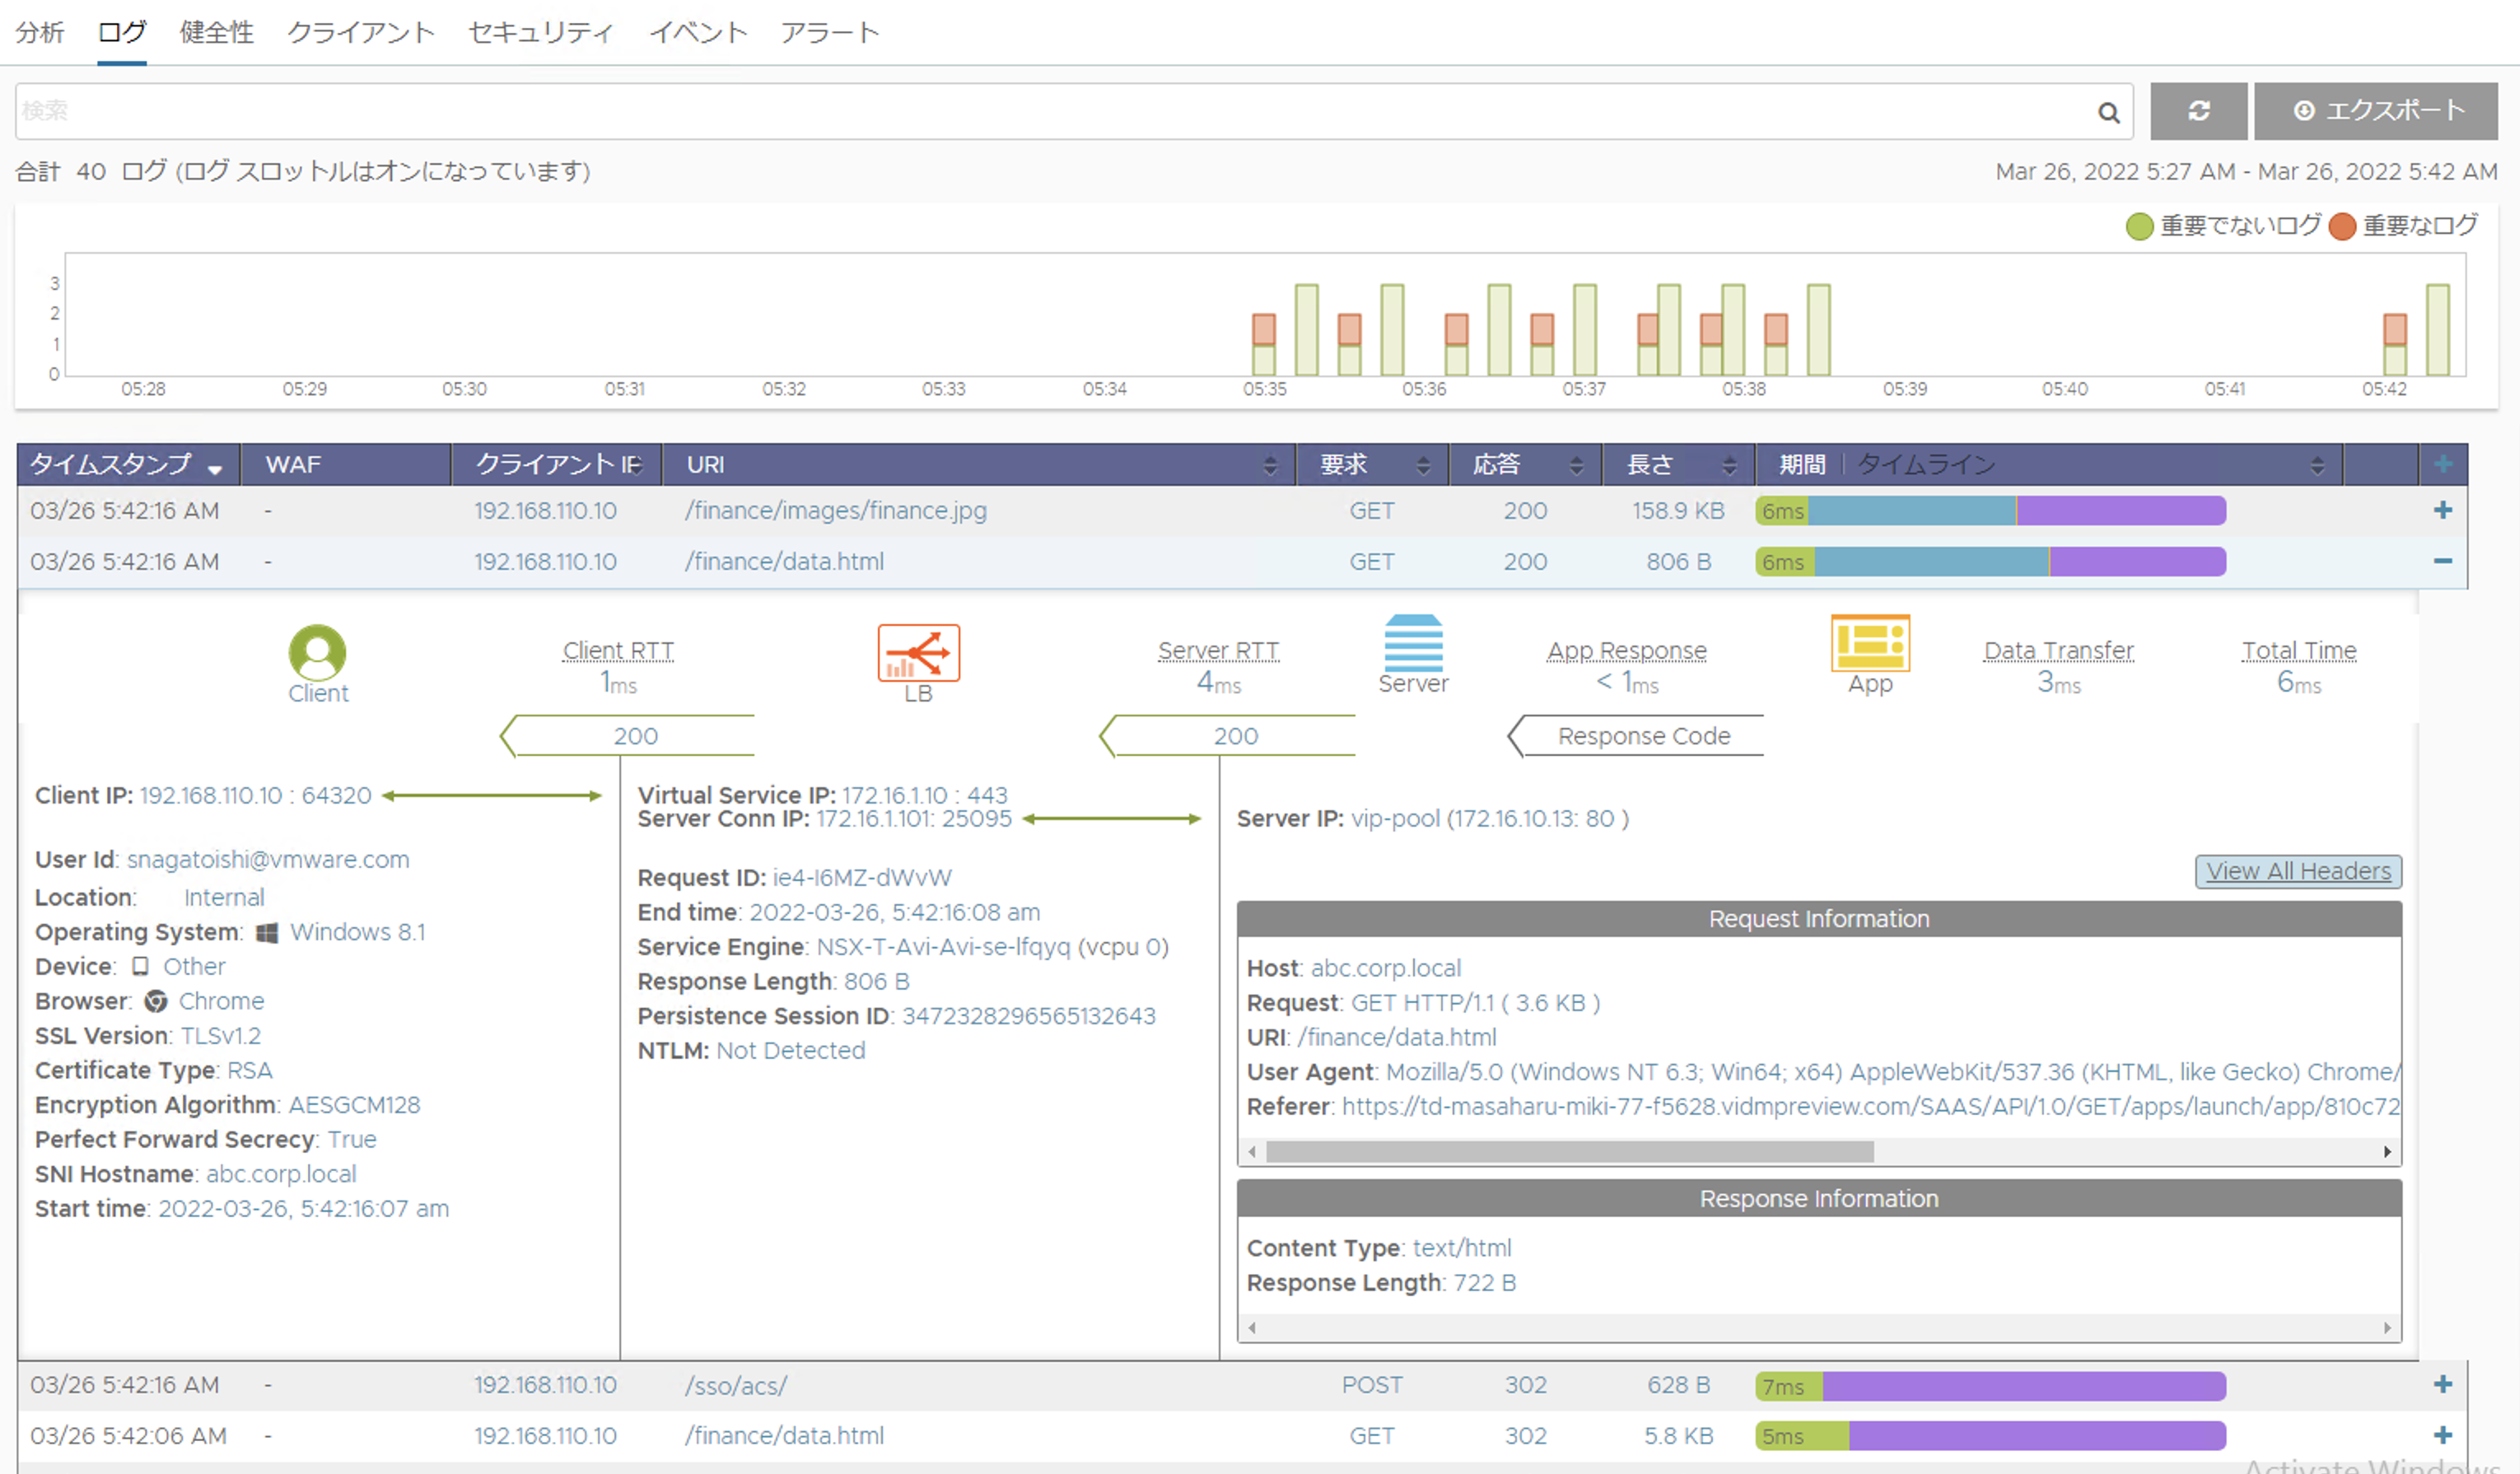This screenshot has width=2520, height=1474.
Task: Click the エクスポート export button
Action: [x=2376, y=111]
